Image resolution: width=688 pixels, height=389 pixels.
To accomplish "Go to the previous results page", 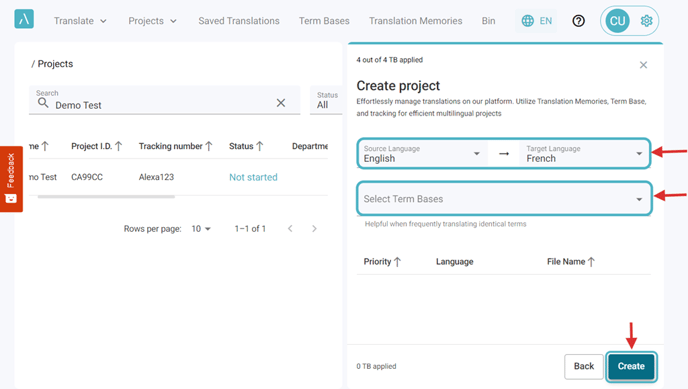I will click(290, 228).
